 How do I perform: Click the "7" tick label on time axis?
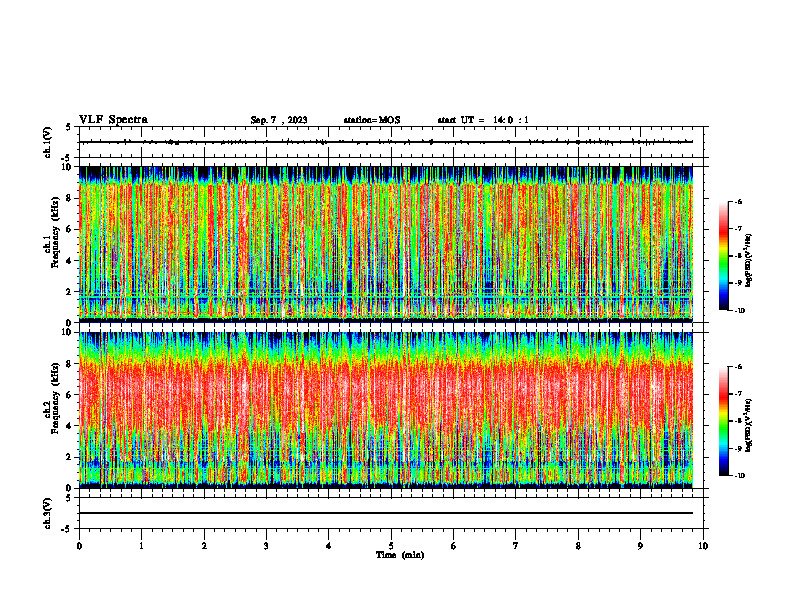(516, 546)
